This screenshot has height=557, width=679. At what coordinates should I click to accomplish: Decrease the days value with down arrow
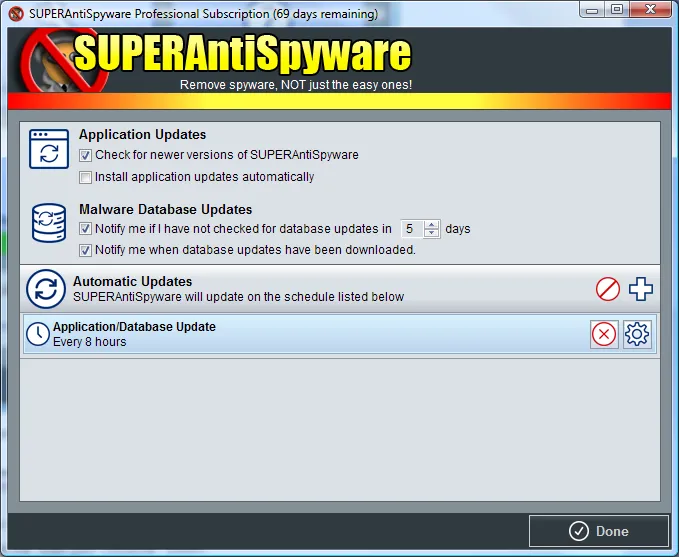[432, 233]
